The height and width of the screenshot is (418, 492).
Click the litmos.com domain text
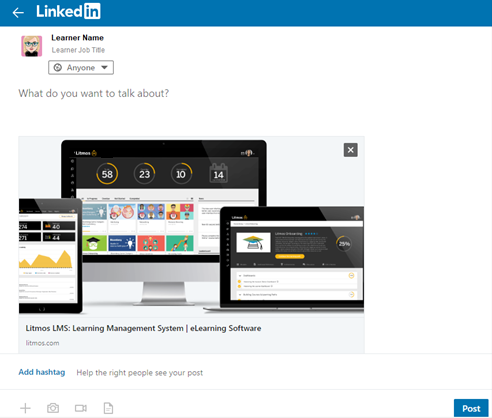(x=42, y=343)
